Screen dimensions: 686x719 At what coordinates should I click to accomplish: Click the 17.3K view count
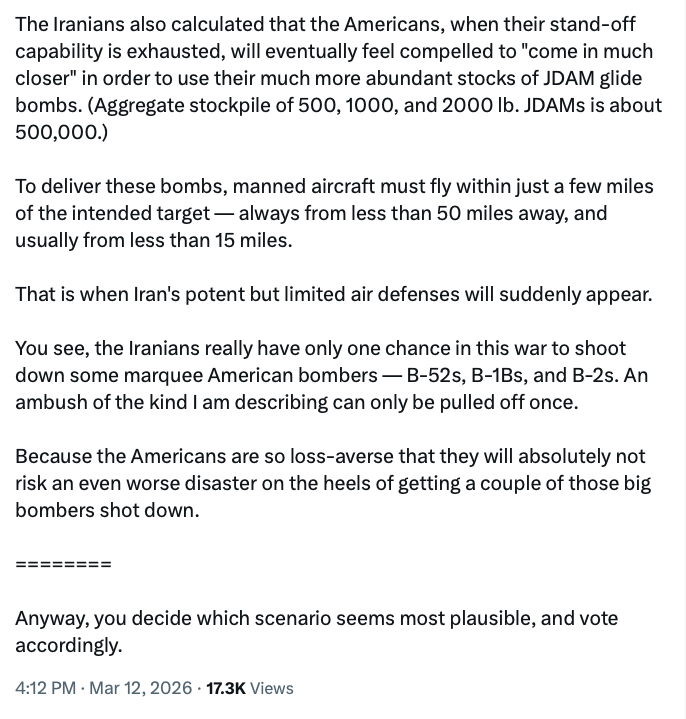225,688
